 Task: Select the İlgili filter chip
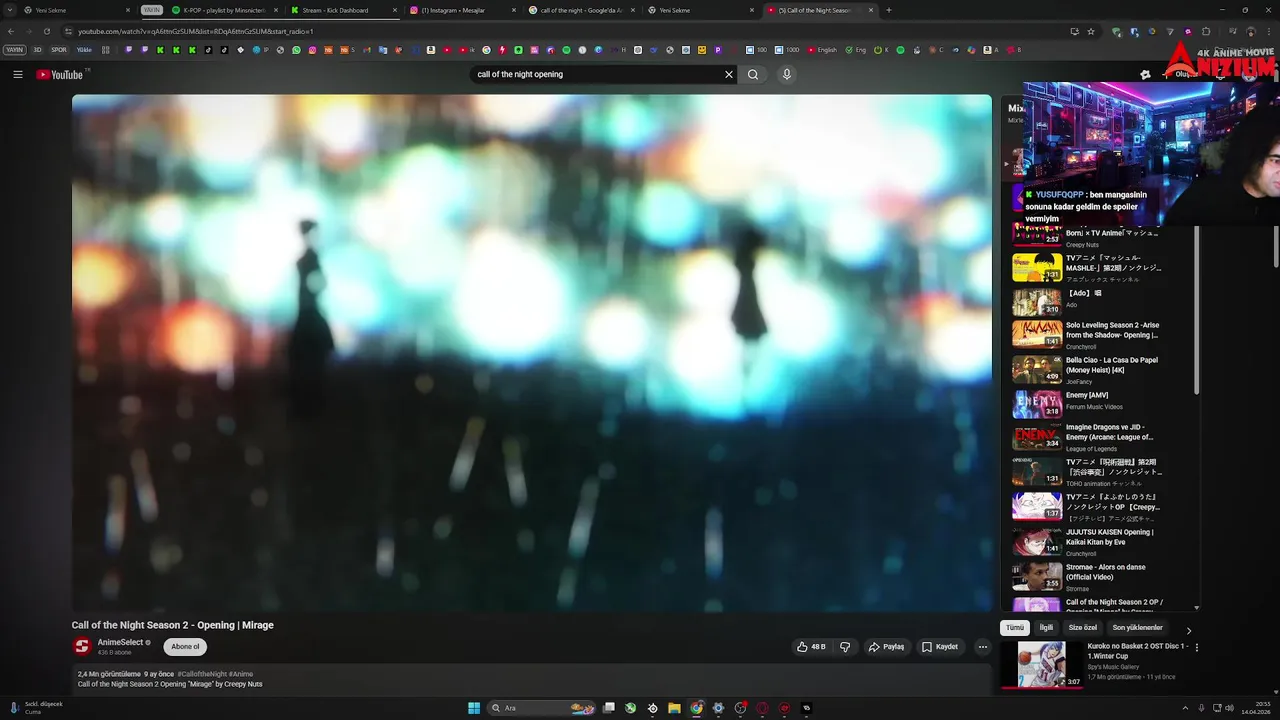coord(1046,628)
